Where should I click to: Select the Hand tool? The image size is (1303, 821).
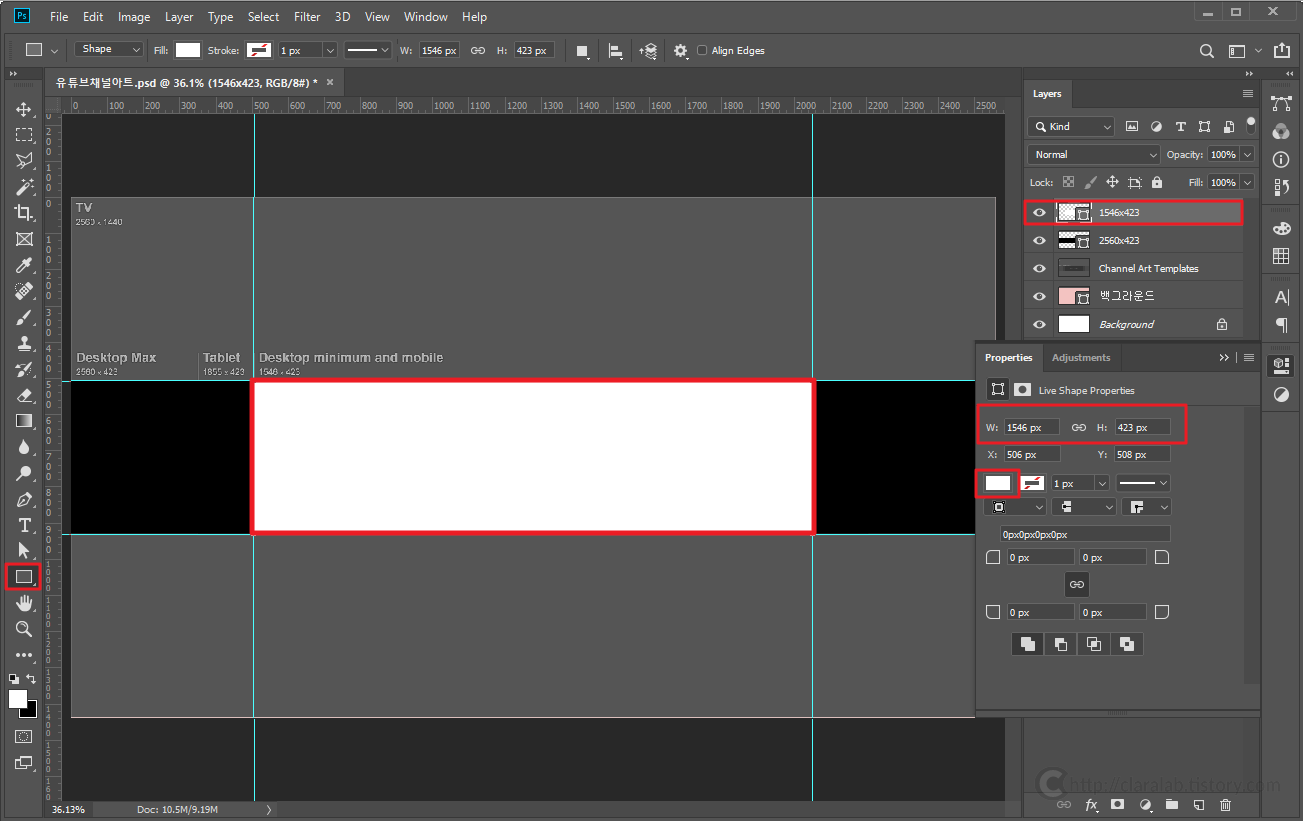click(x=24, y=602)
